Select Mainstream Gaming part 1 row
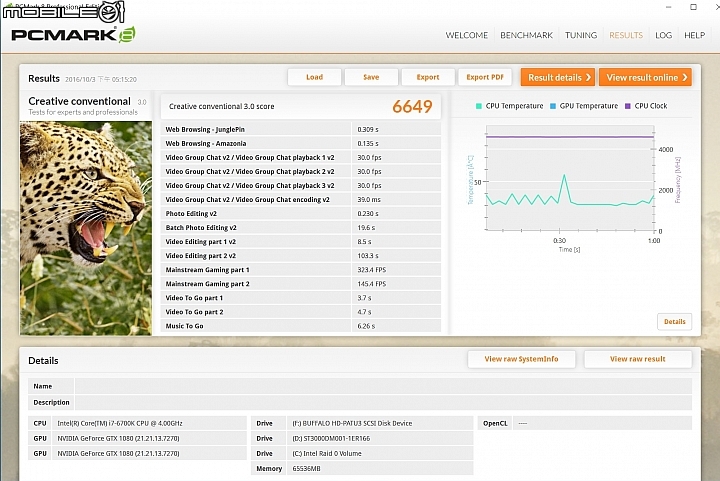Screen dimensions: 720x481 point(301,270)
